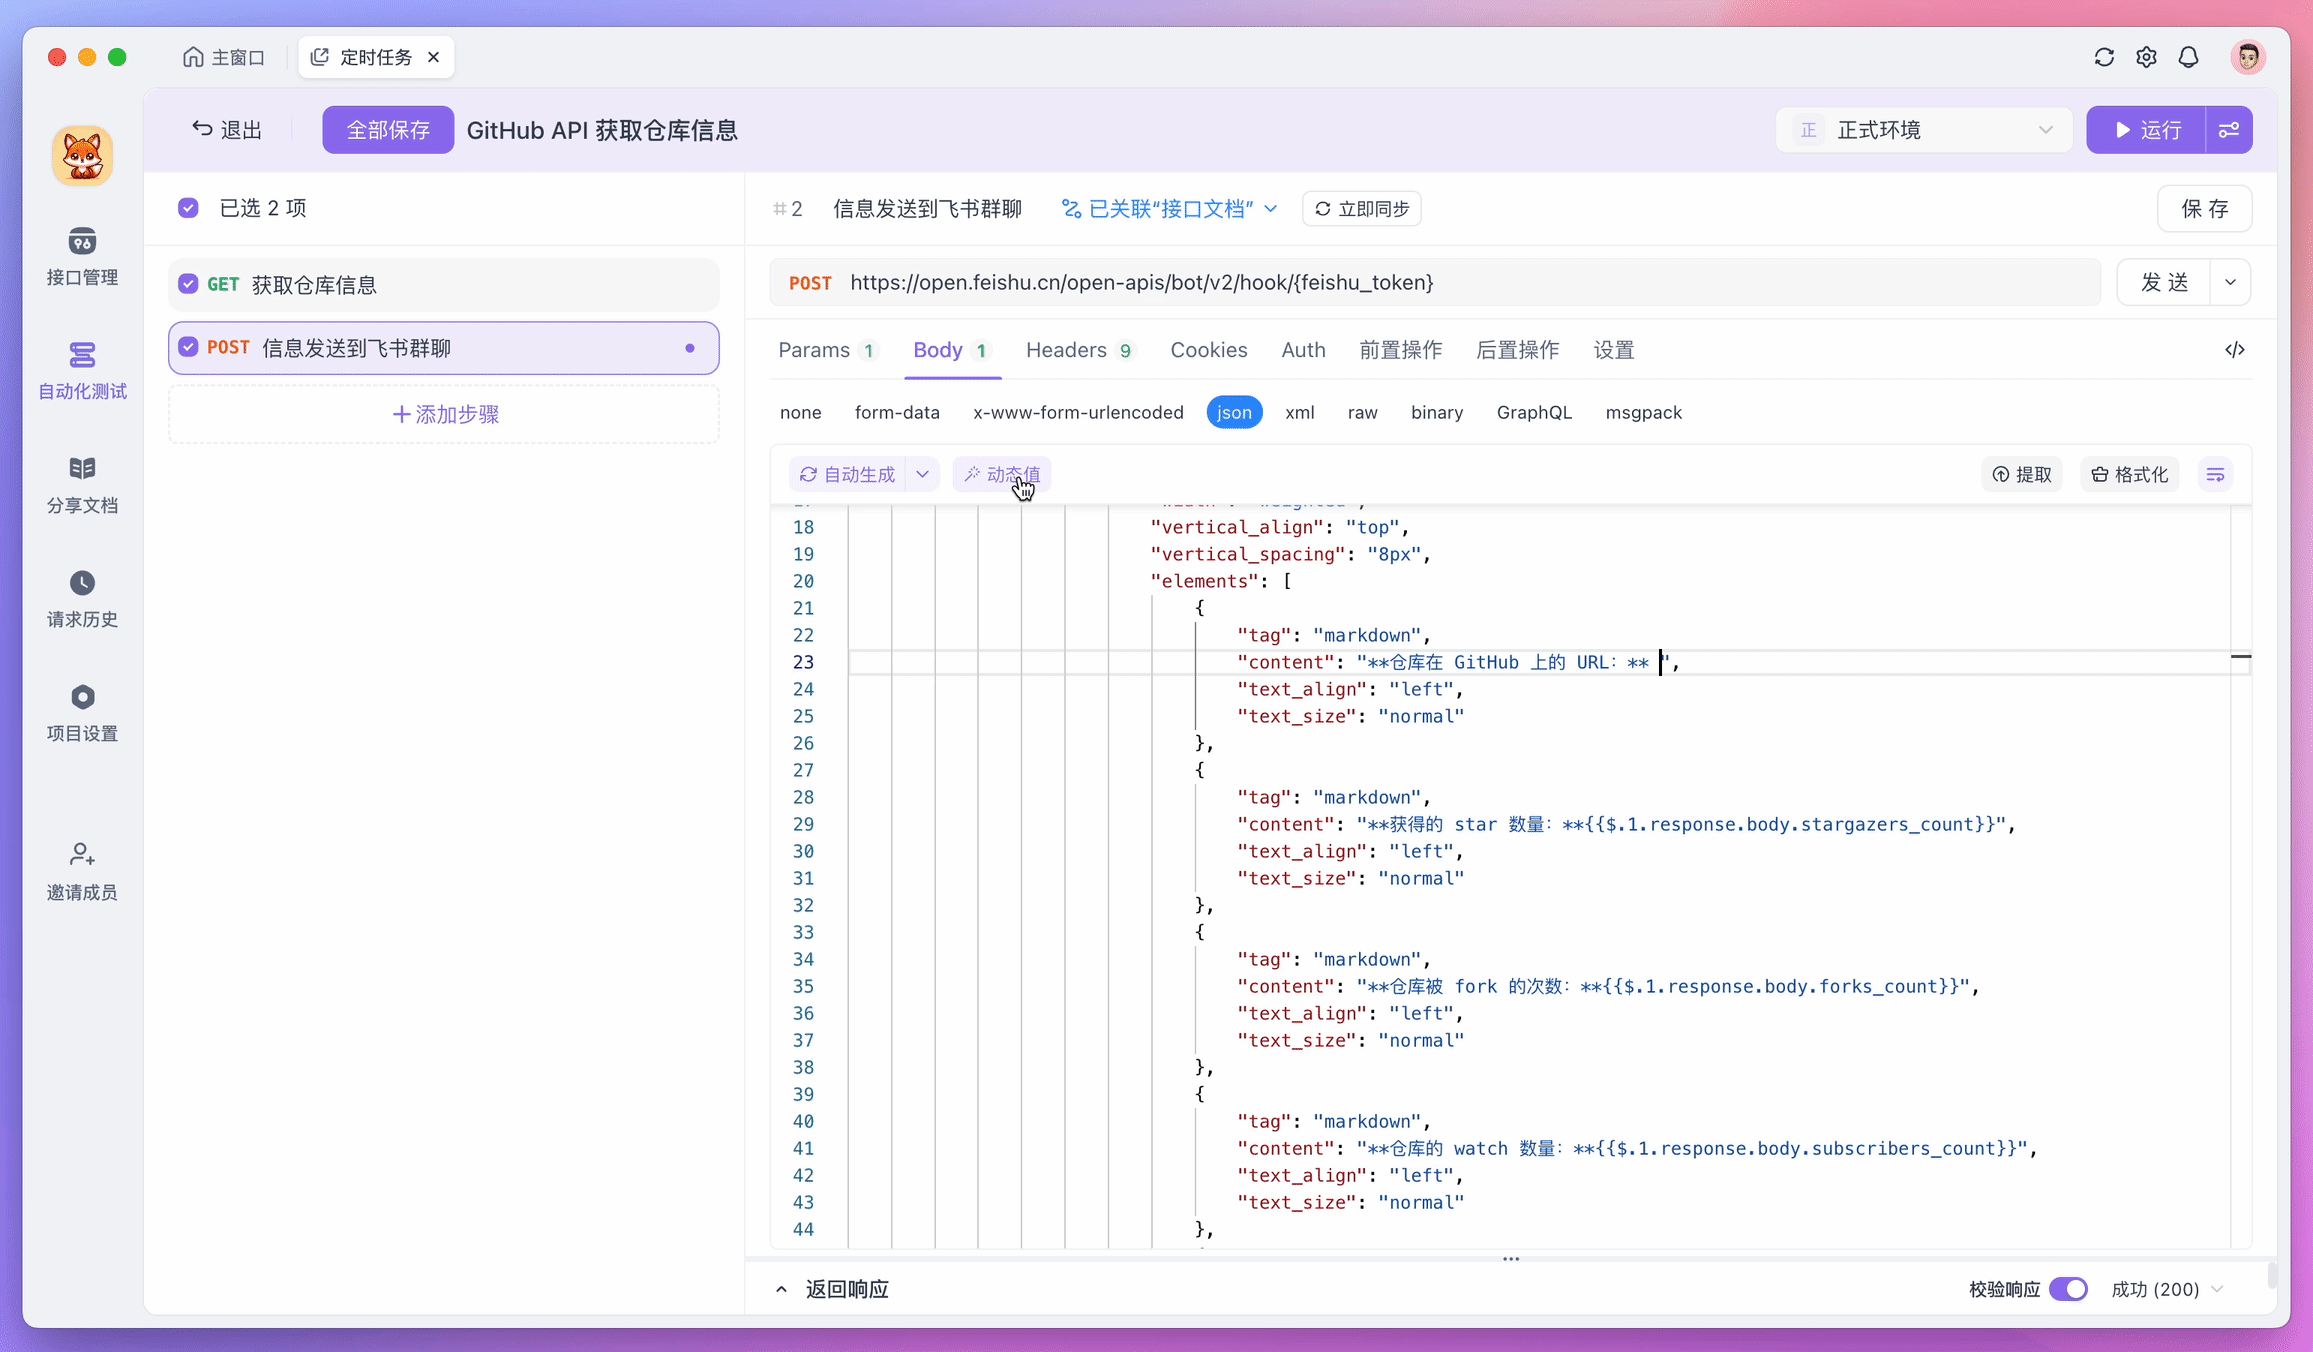Open the code generation icon
Image resolution: width=2313 pixels, height=1352 pixels.
[x=2235, y=350]
